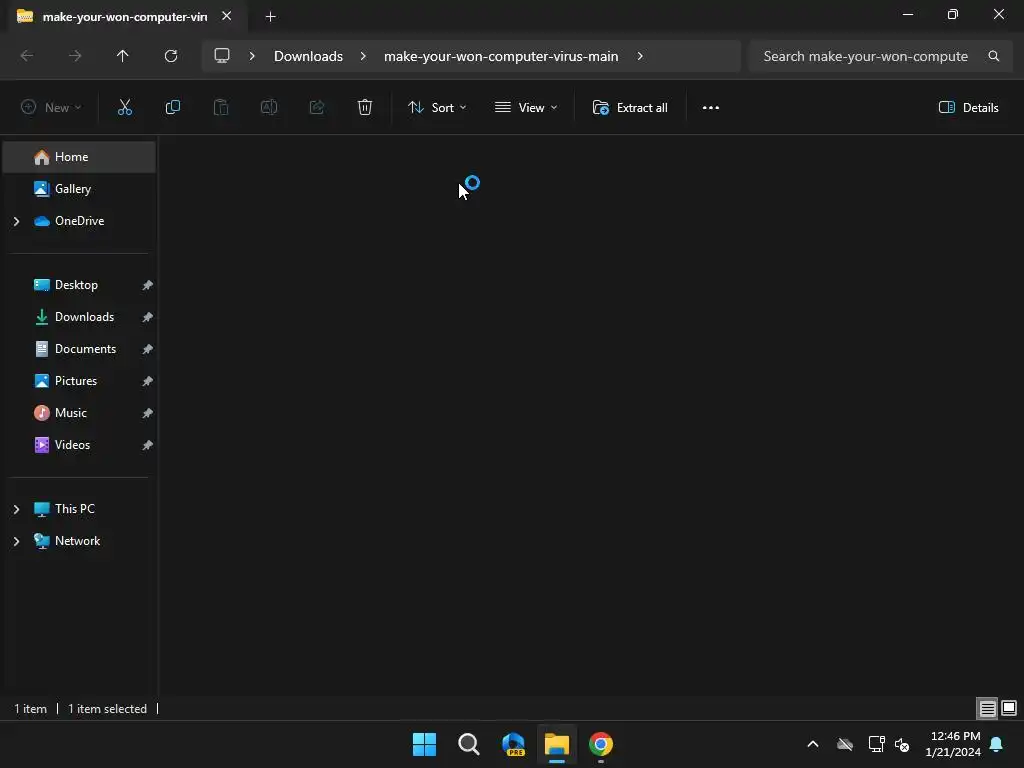The width and height of the screenshot is (1024, 768).
Task: Open taskbar Search
Action: [x=469, y=744]
